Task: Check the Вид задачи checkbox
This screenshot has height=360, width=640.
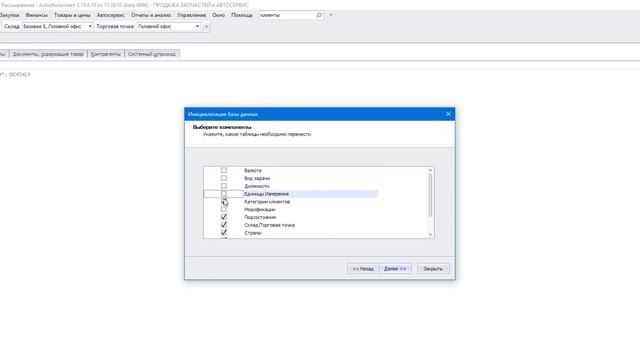Action: click(224, 178)
